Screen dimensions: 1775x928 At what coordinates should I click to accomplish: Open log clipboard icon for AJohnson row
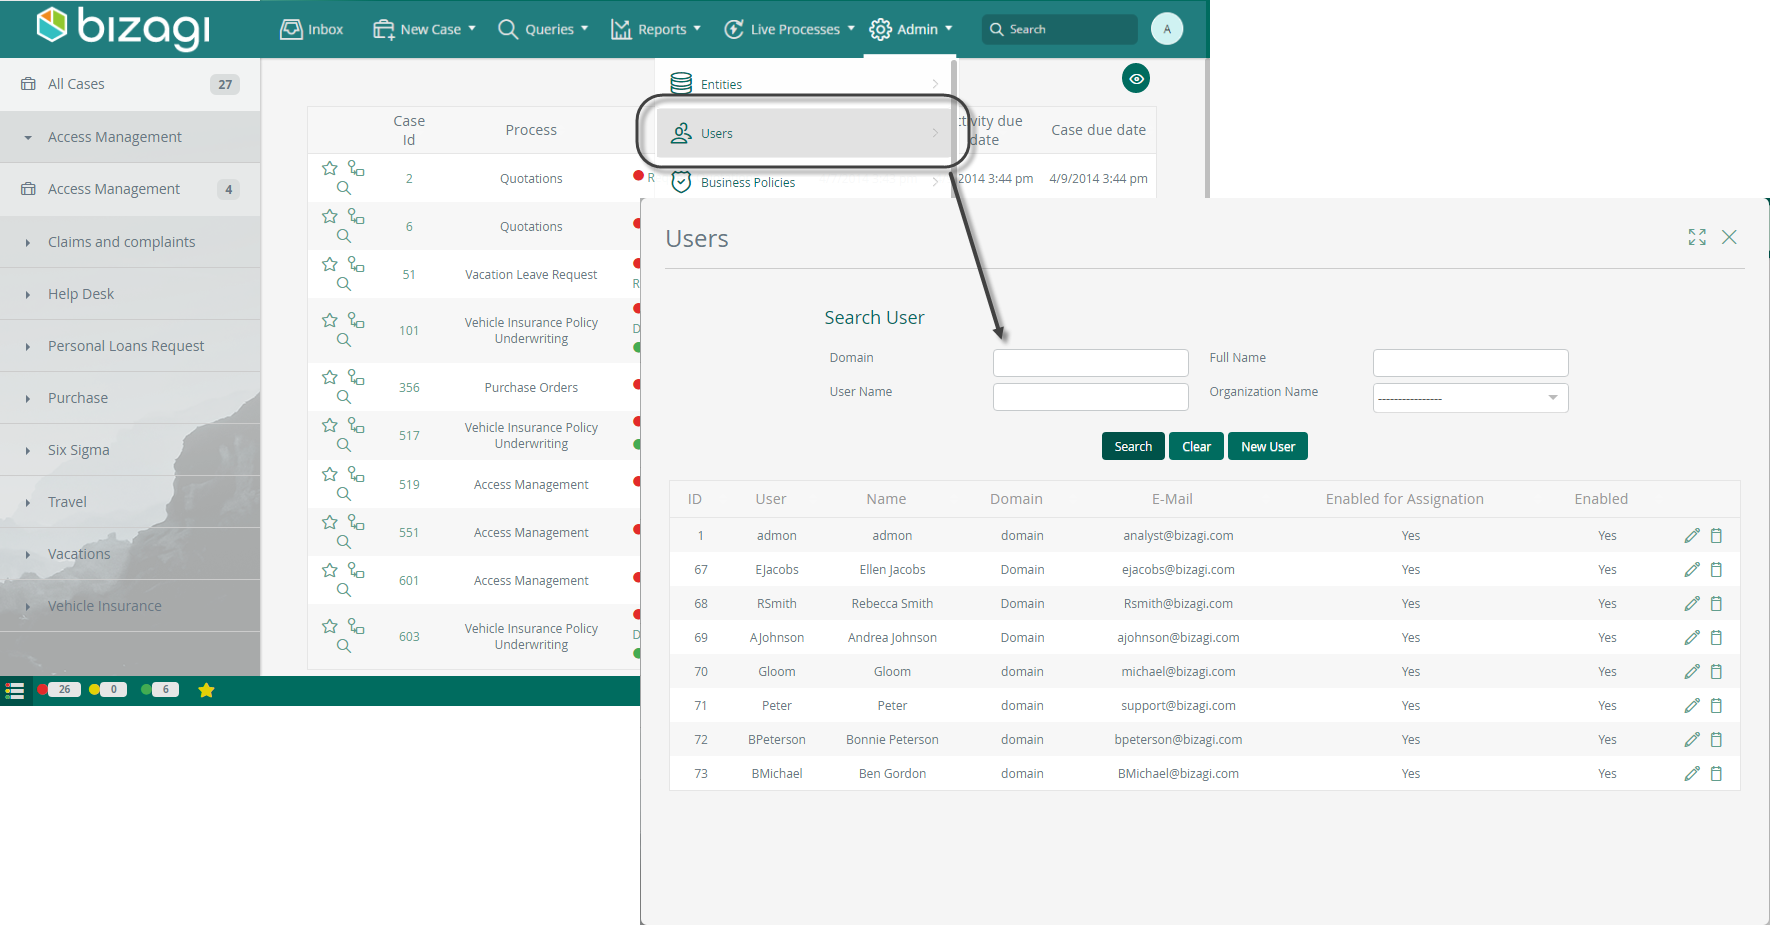(x=1716, y=638)
